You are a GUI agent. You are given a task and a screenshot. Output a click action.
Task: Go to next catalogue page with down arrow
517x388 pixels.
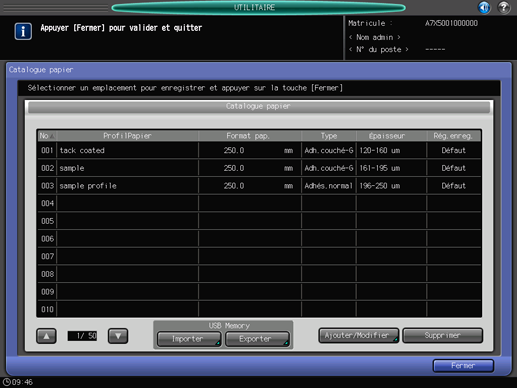point(118,336)
